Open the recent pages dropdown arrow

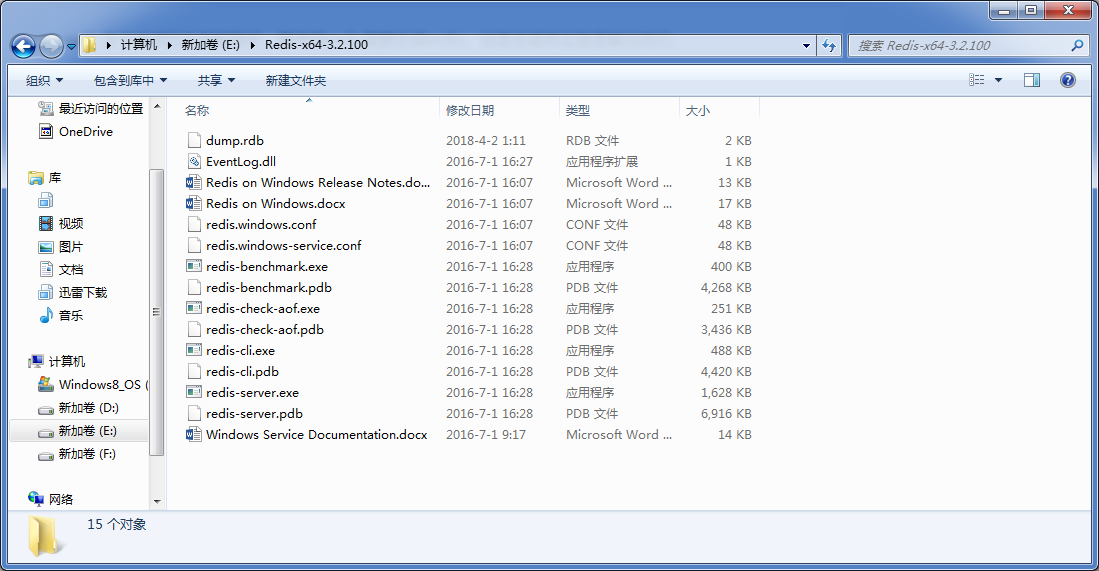(71, 47)
